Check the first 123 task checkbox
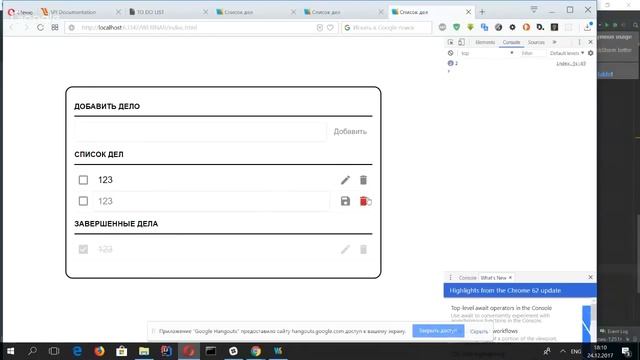 coord(83,180)
